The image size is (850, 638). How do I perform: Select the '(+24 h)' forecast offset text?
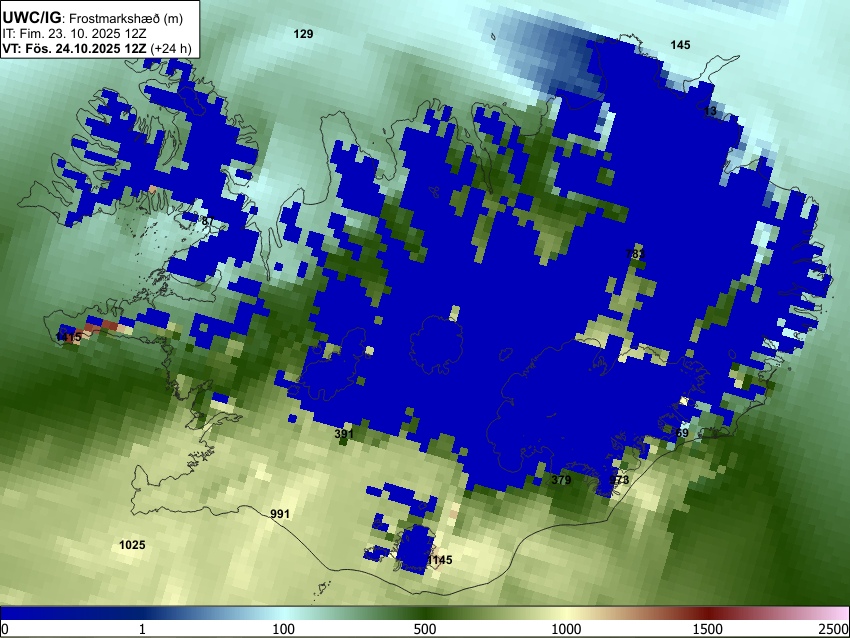pyautogui.click(x=171, y=48)
